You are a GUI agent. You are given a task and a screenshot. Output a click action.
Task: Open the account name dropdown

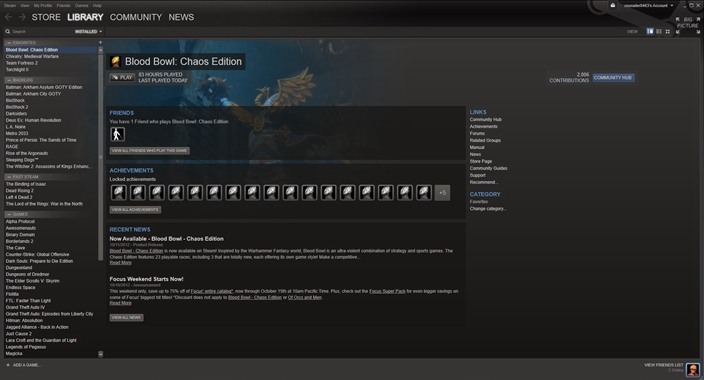click(x=648, y=5)
